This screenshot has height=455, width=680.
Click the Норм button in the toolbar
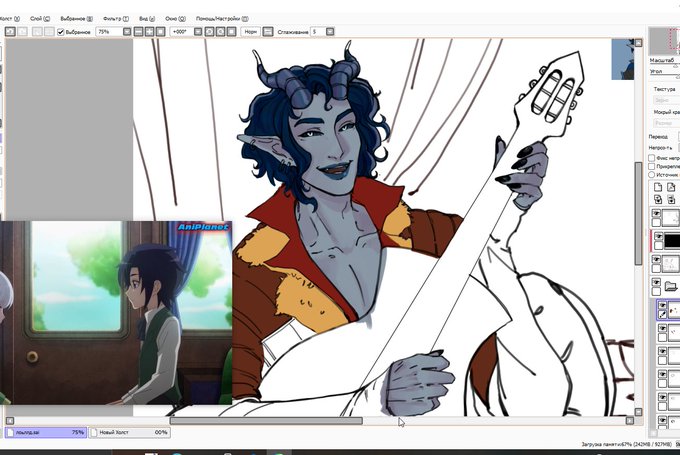point(251,32)
